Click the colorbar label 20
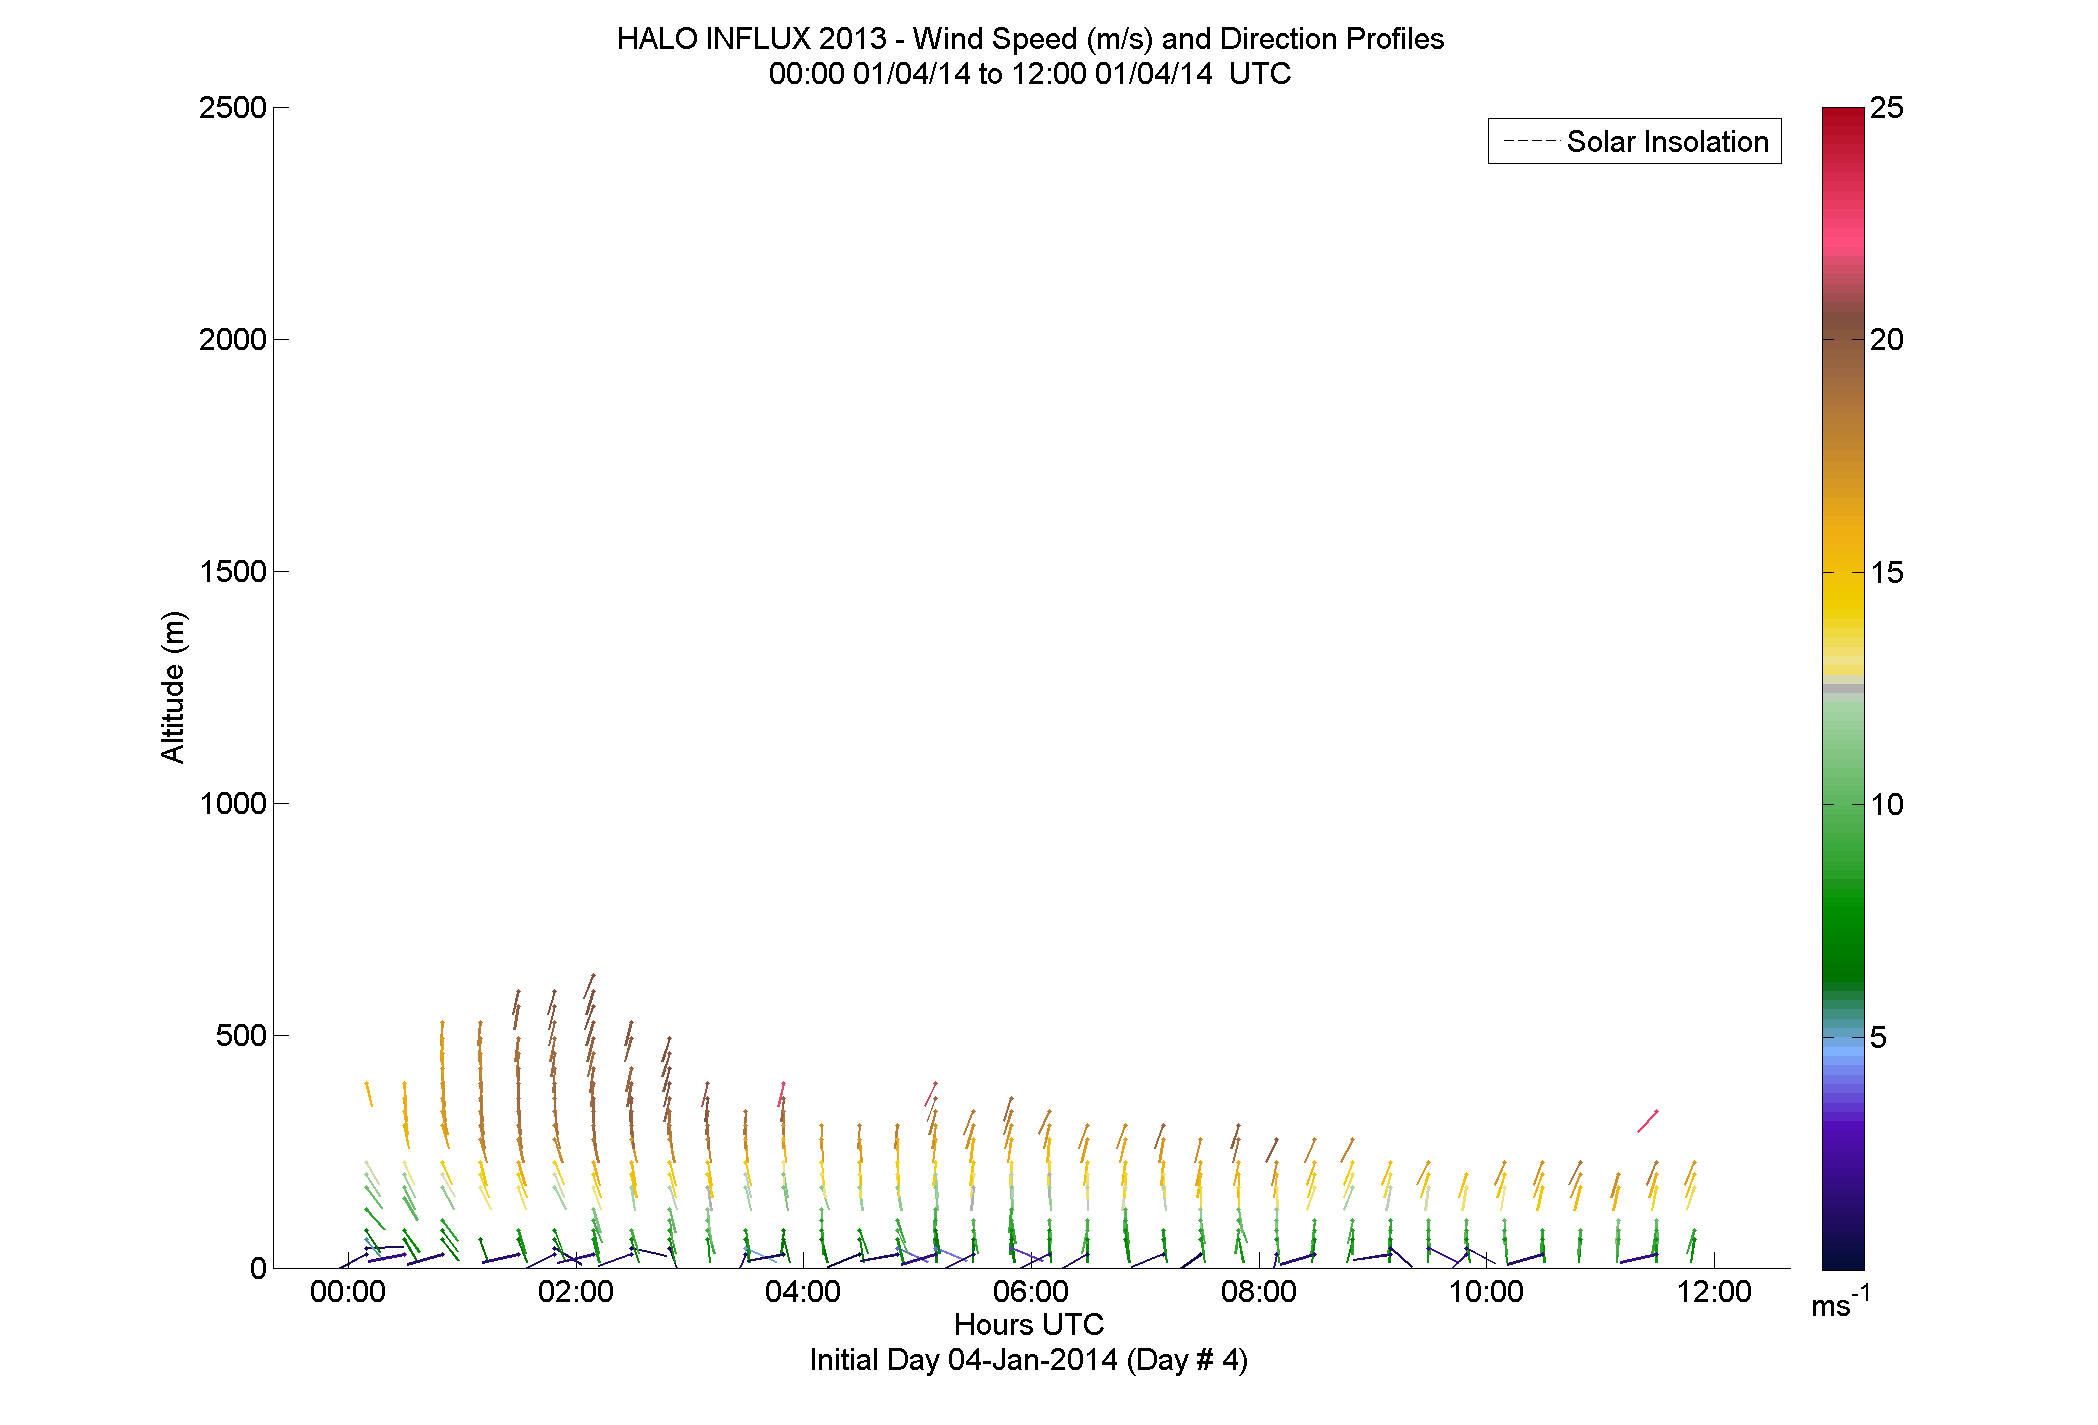The height and width of the screenshot is (1425, 2098). 1886,339
